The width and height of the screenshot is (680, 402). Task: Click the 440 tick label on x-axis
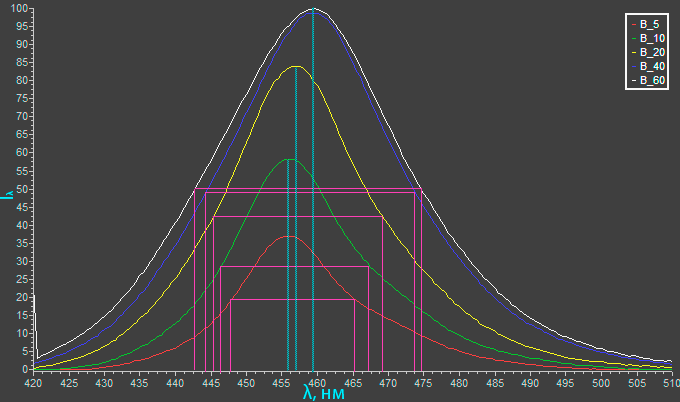[x=174, y=381]
